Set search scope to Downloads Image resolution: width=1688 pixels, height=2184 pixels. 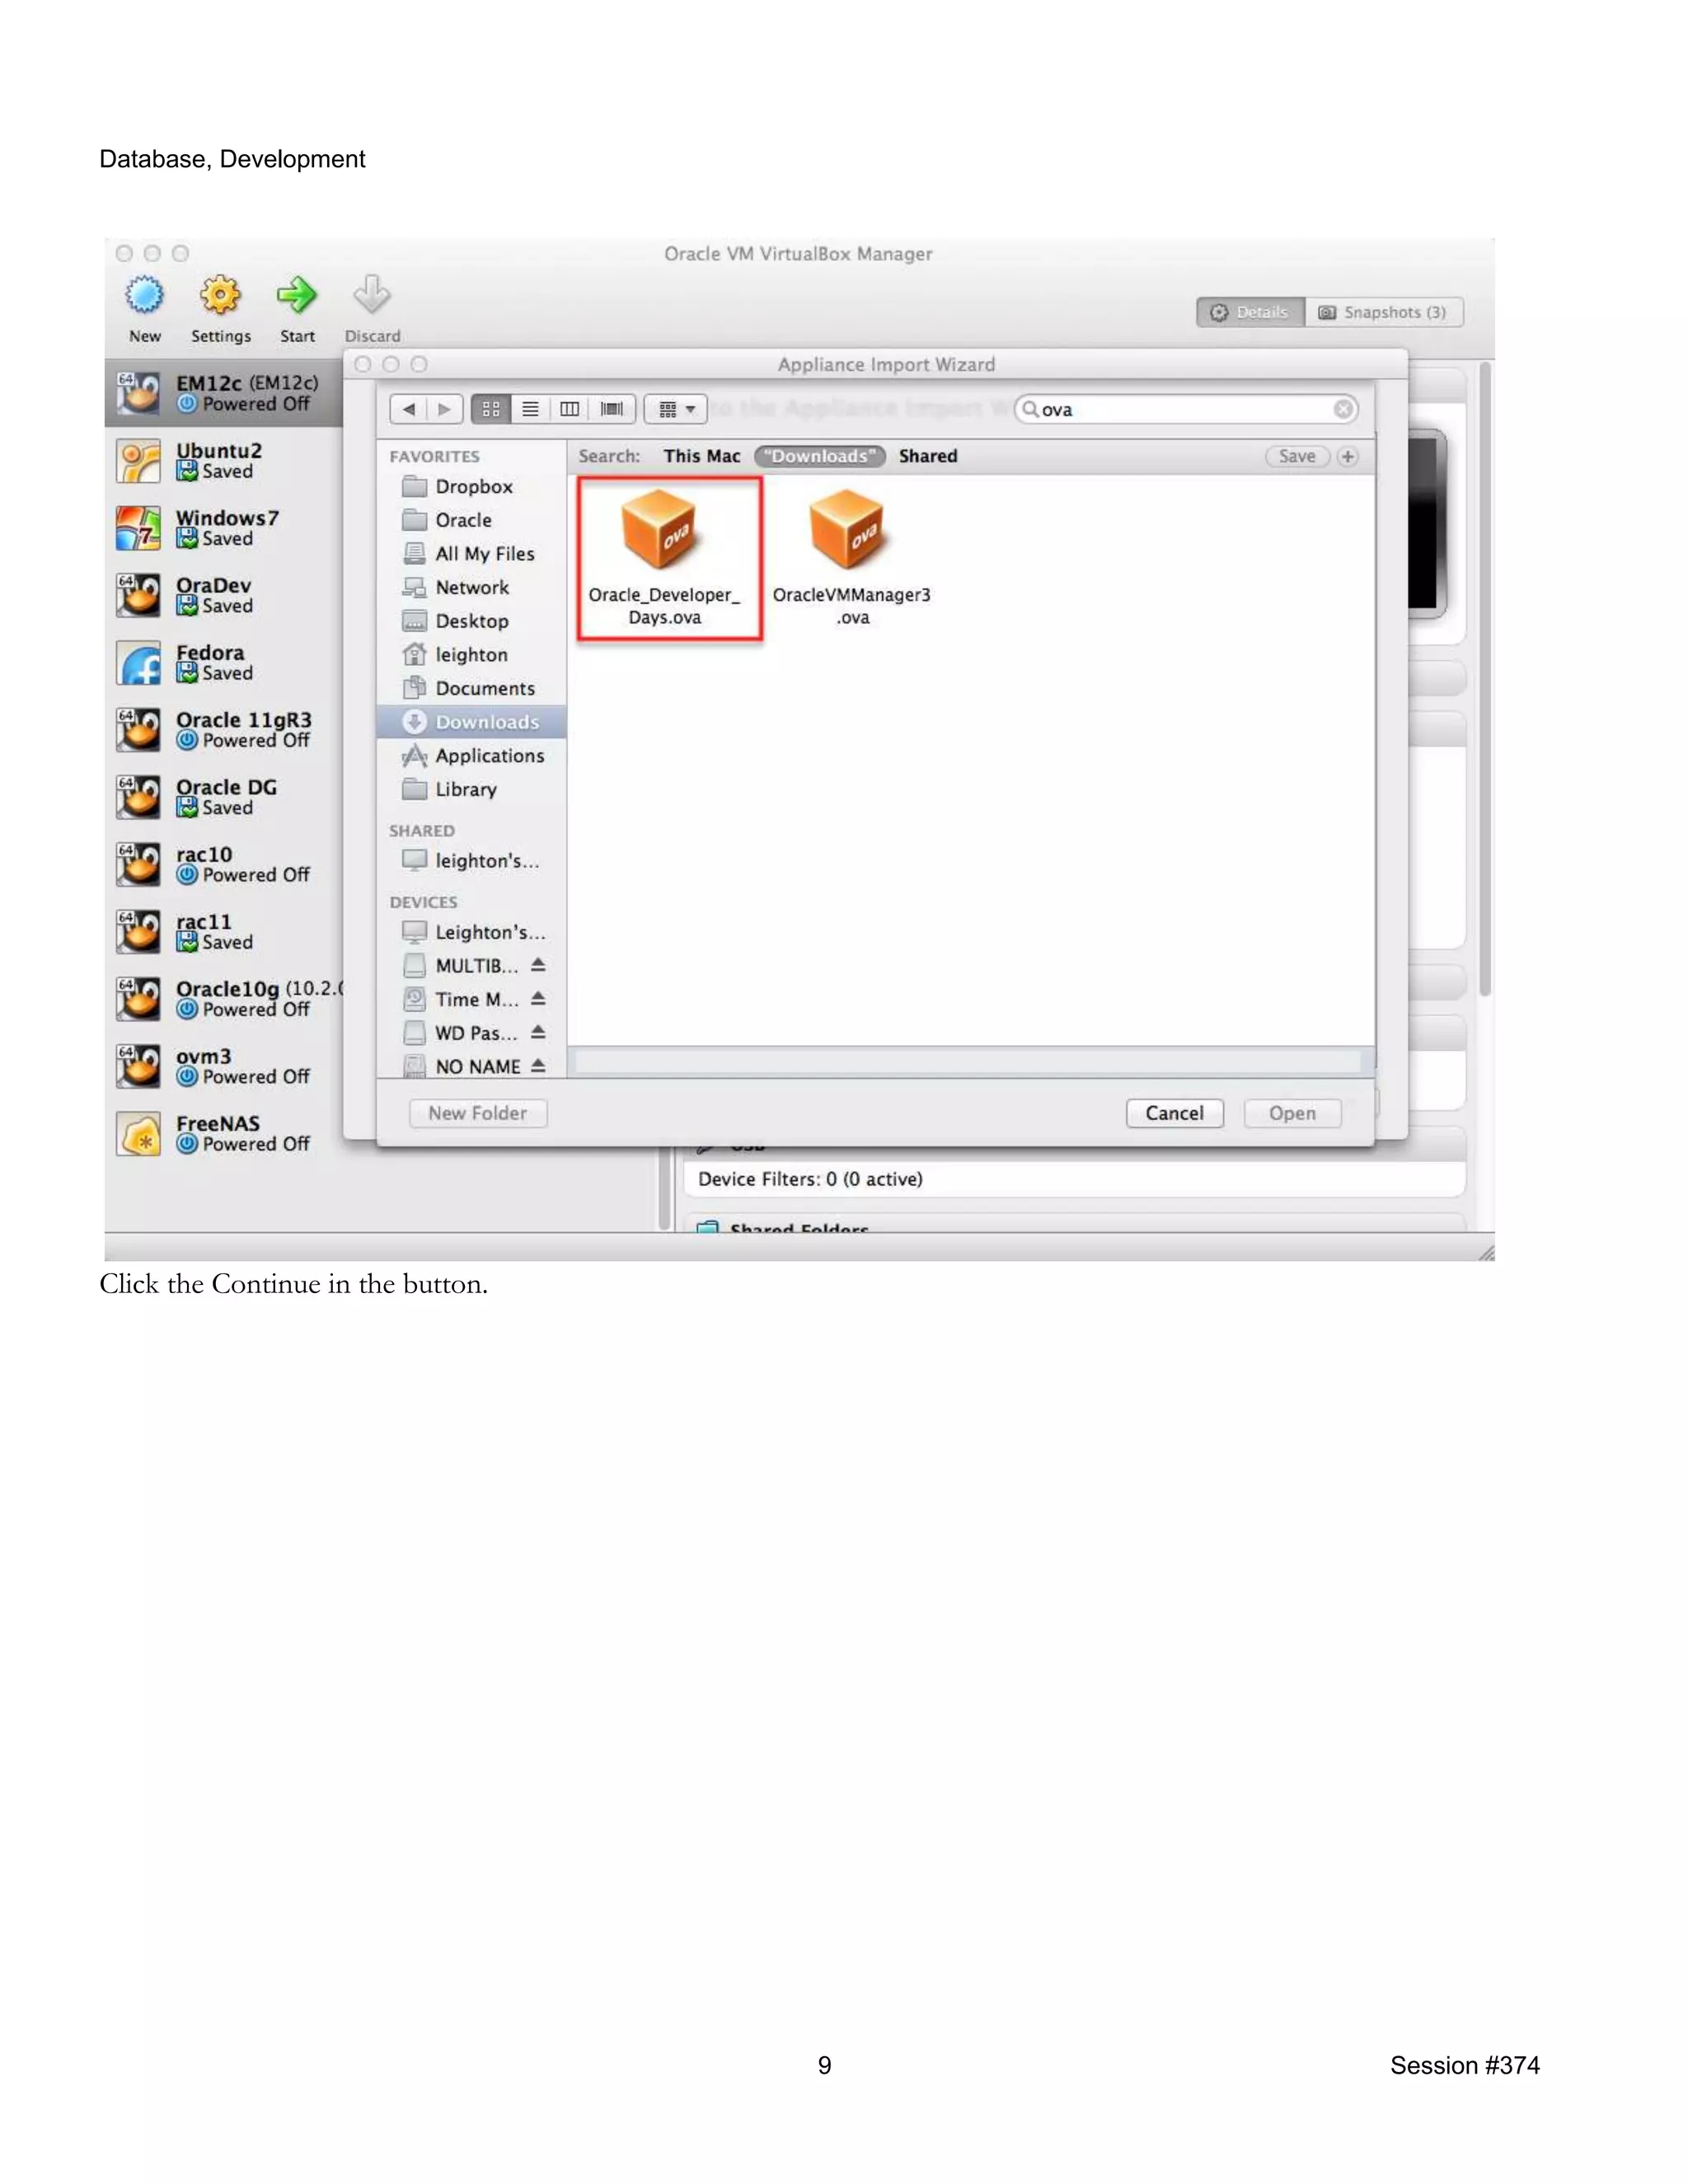click(x=819, y=456)
